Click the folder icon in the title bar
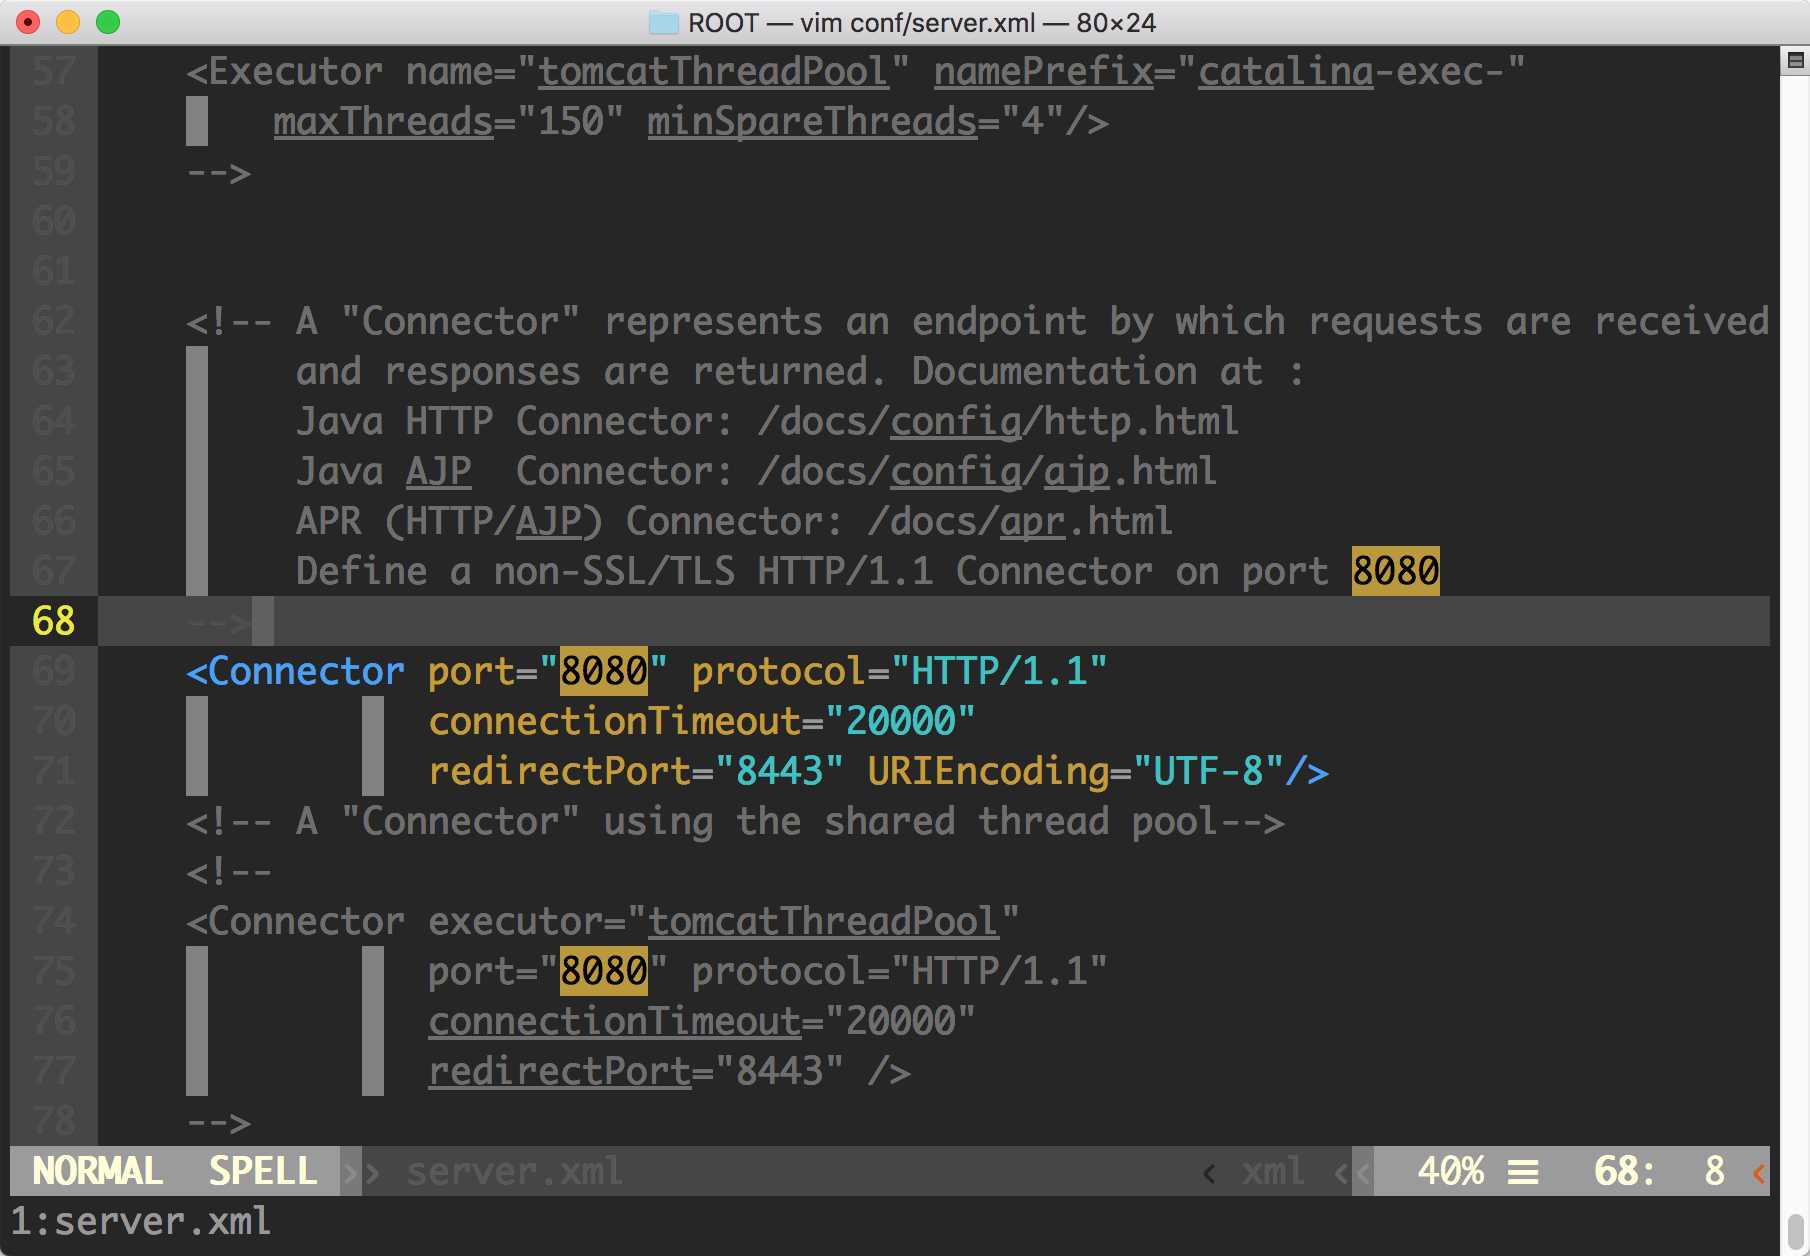The image size is (1810, 1256). [x=663, y=22]
